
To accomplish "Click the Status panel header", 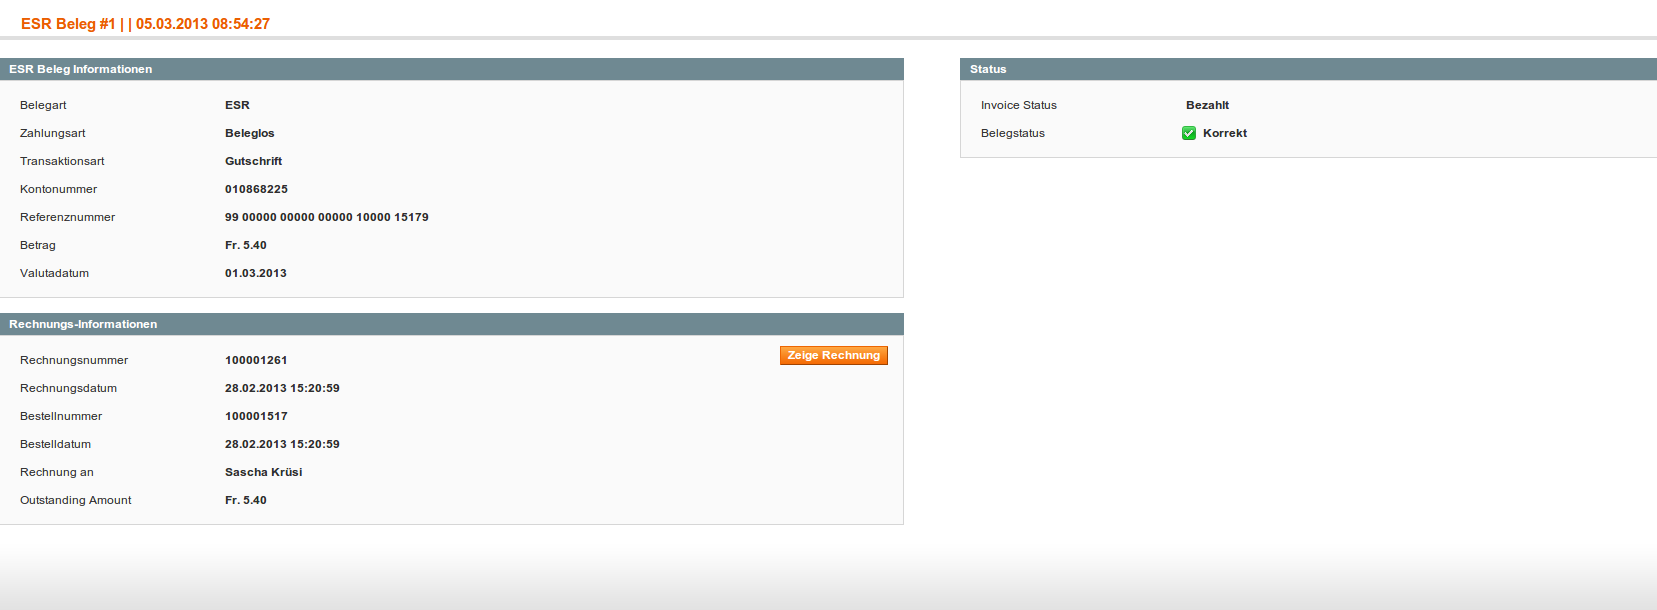I will tap(988, 69).
